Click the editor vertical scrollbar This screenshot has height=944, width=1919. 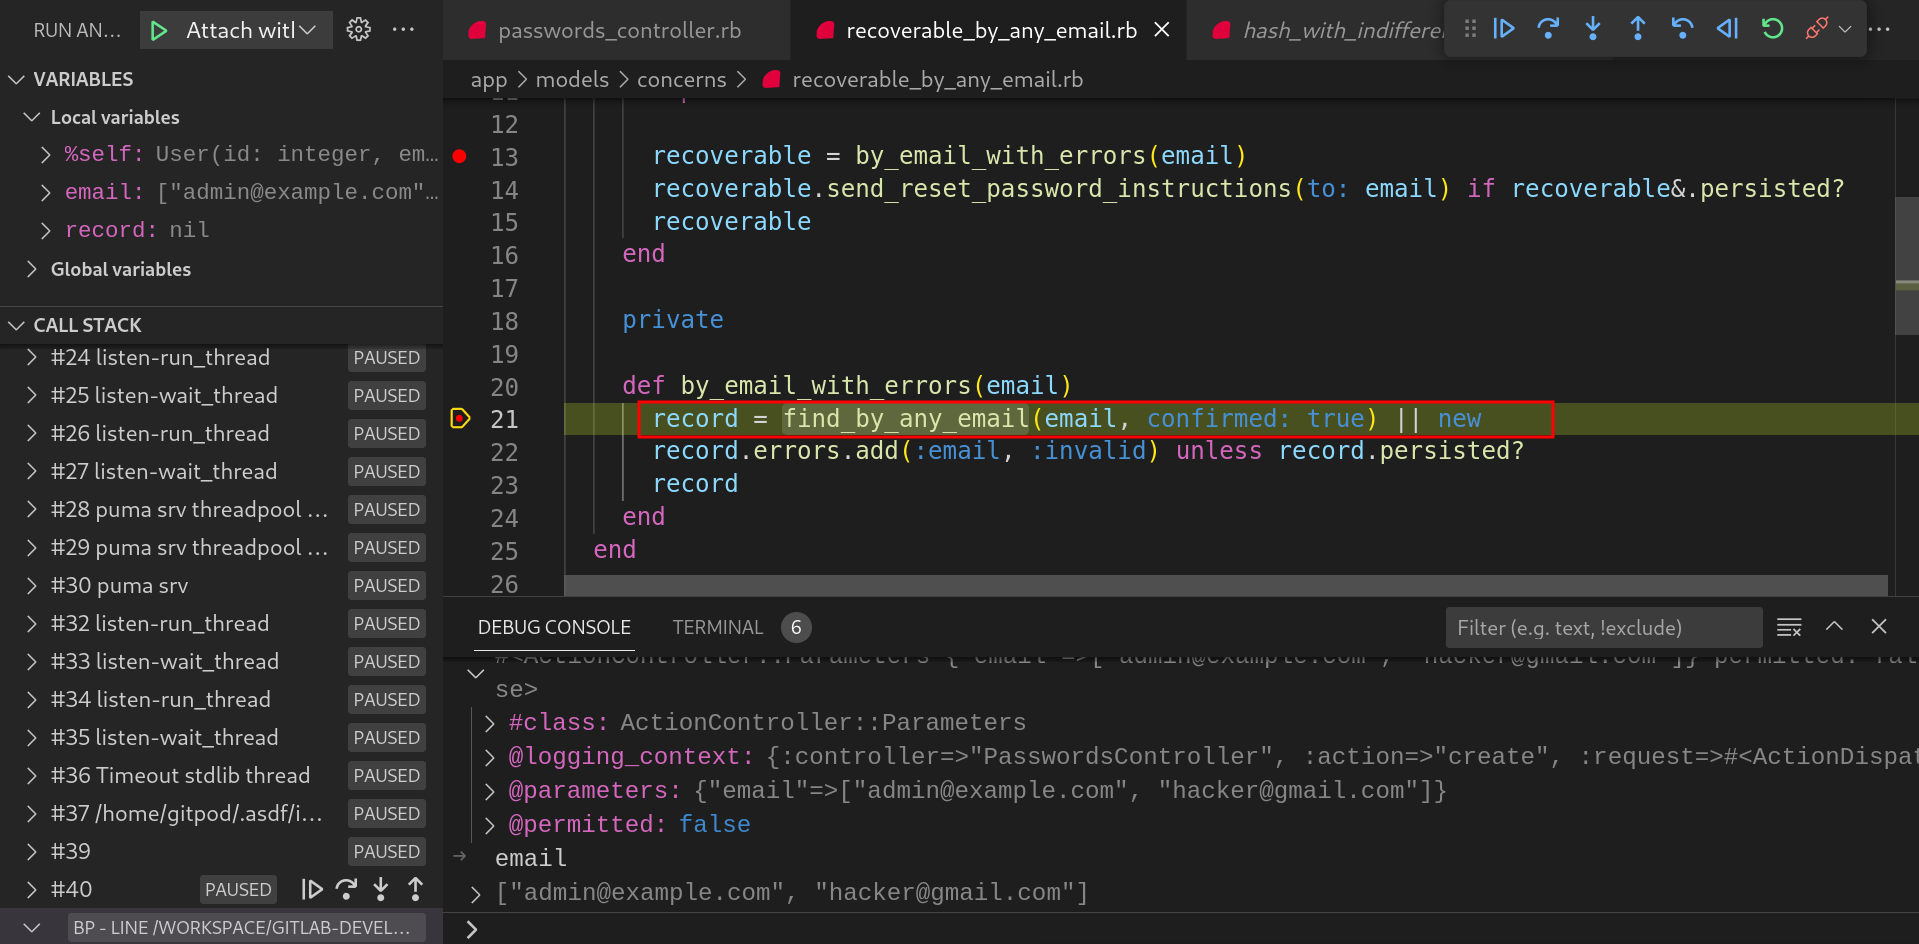[x=1906, y=265]
